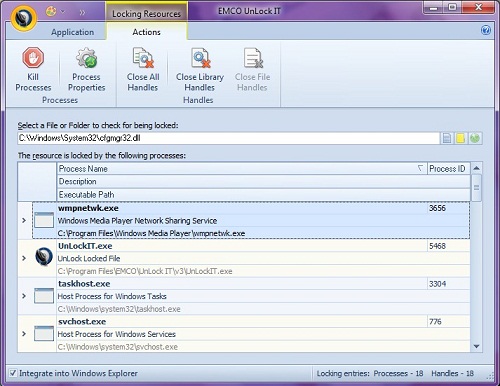Click the Executable Path column header

tap(263, 195)
